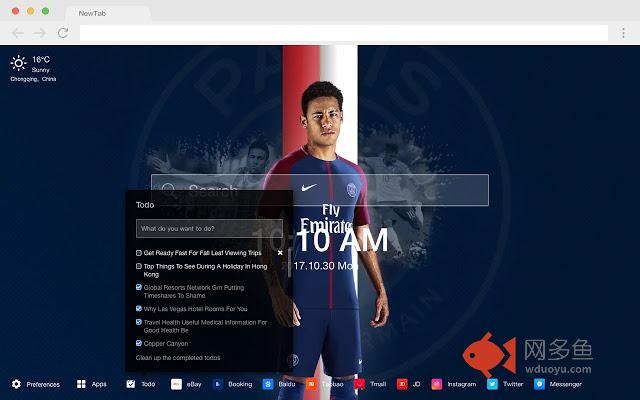Click 'Clean up the completed todos'

(178, 358)
